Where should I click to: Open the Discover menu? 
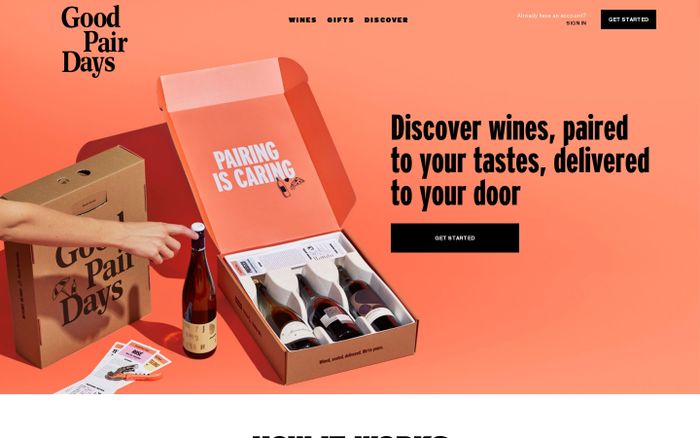click(x=386, y=20)
